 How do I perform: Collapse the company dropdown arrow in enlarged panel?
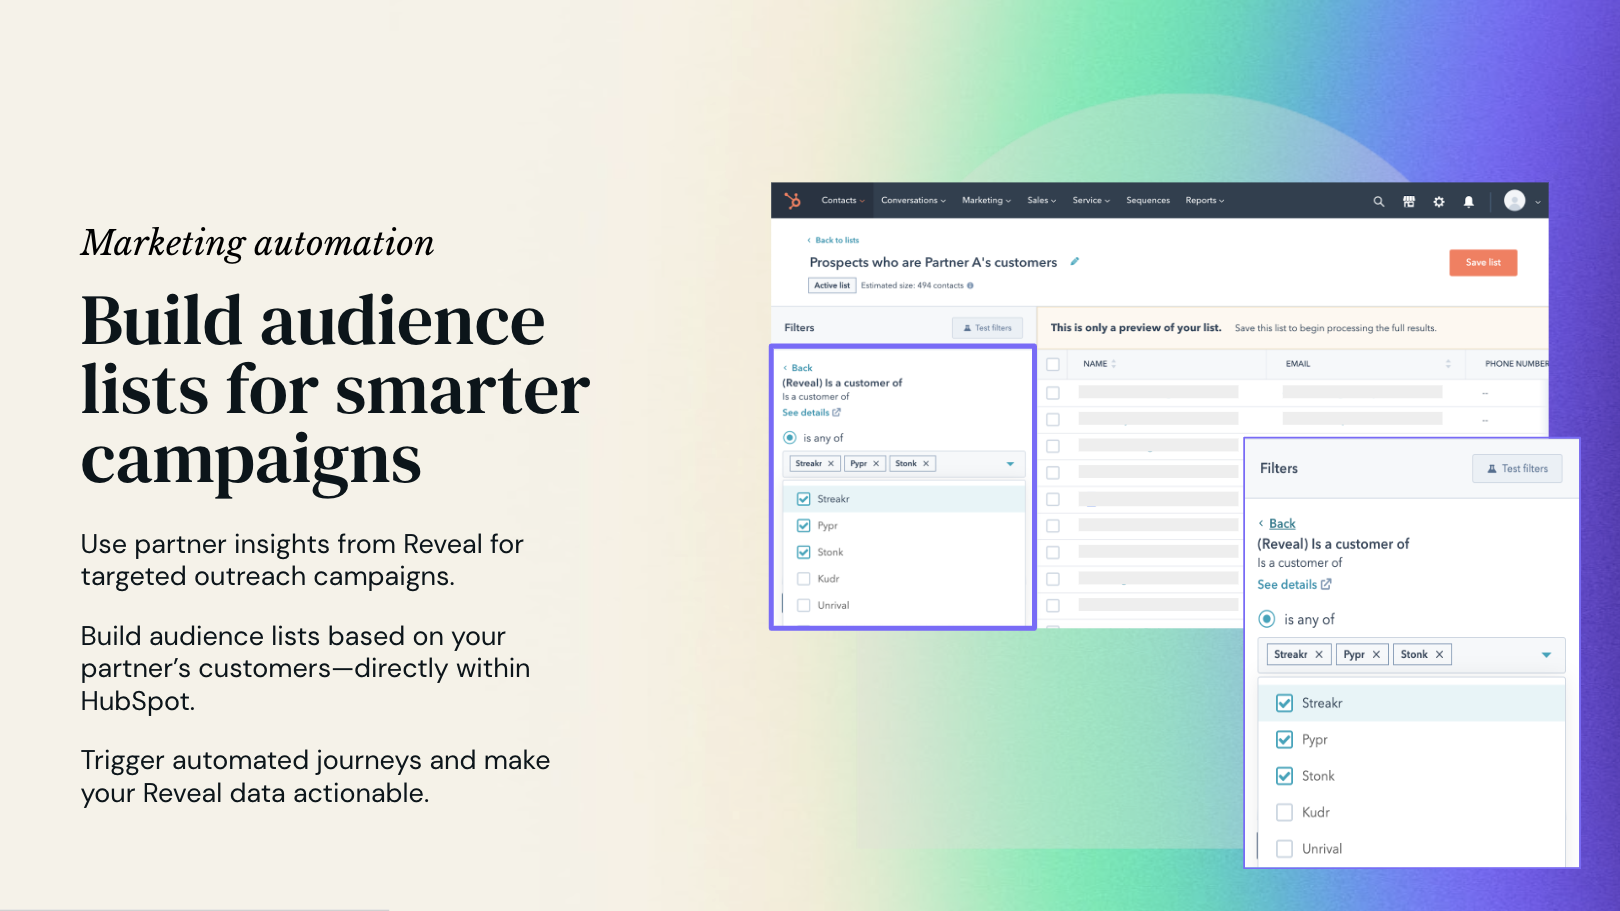[1547, 655]
